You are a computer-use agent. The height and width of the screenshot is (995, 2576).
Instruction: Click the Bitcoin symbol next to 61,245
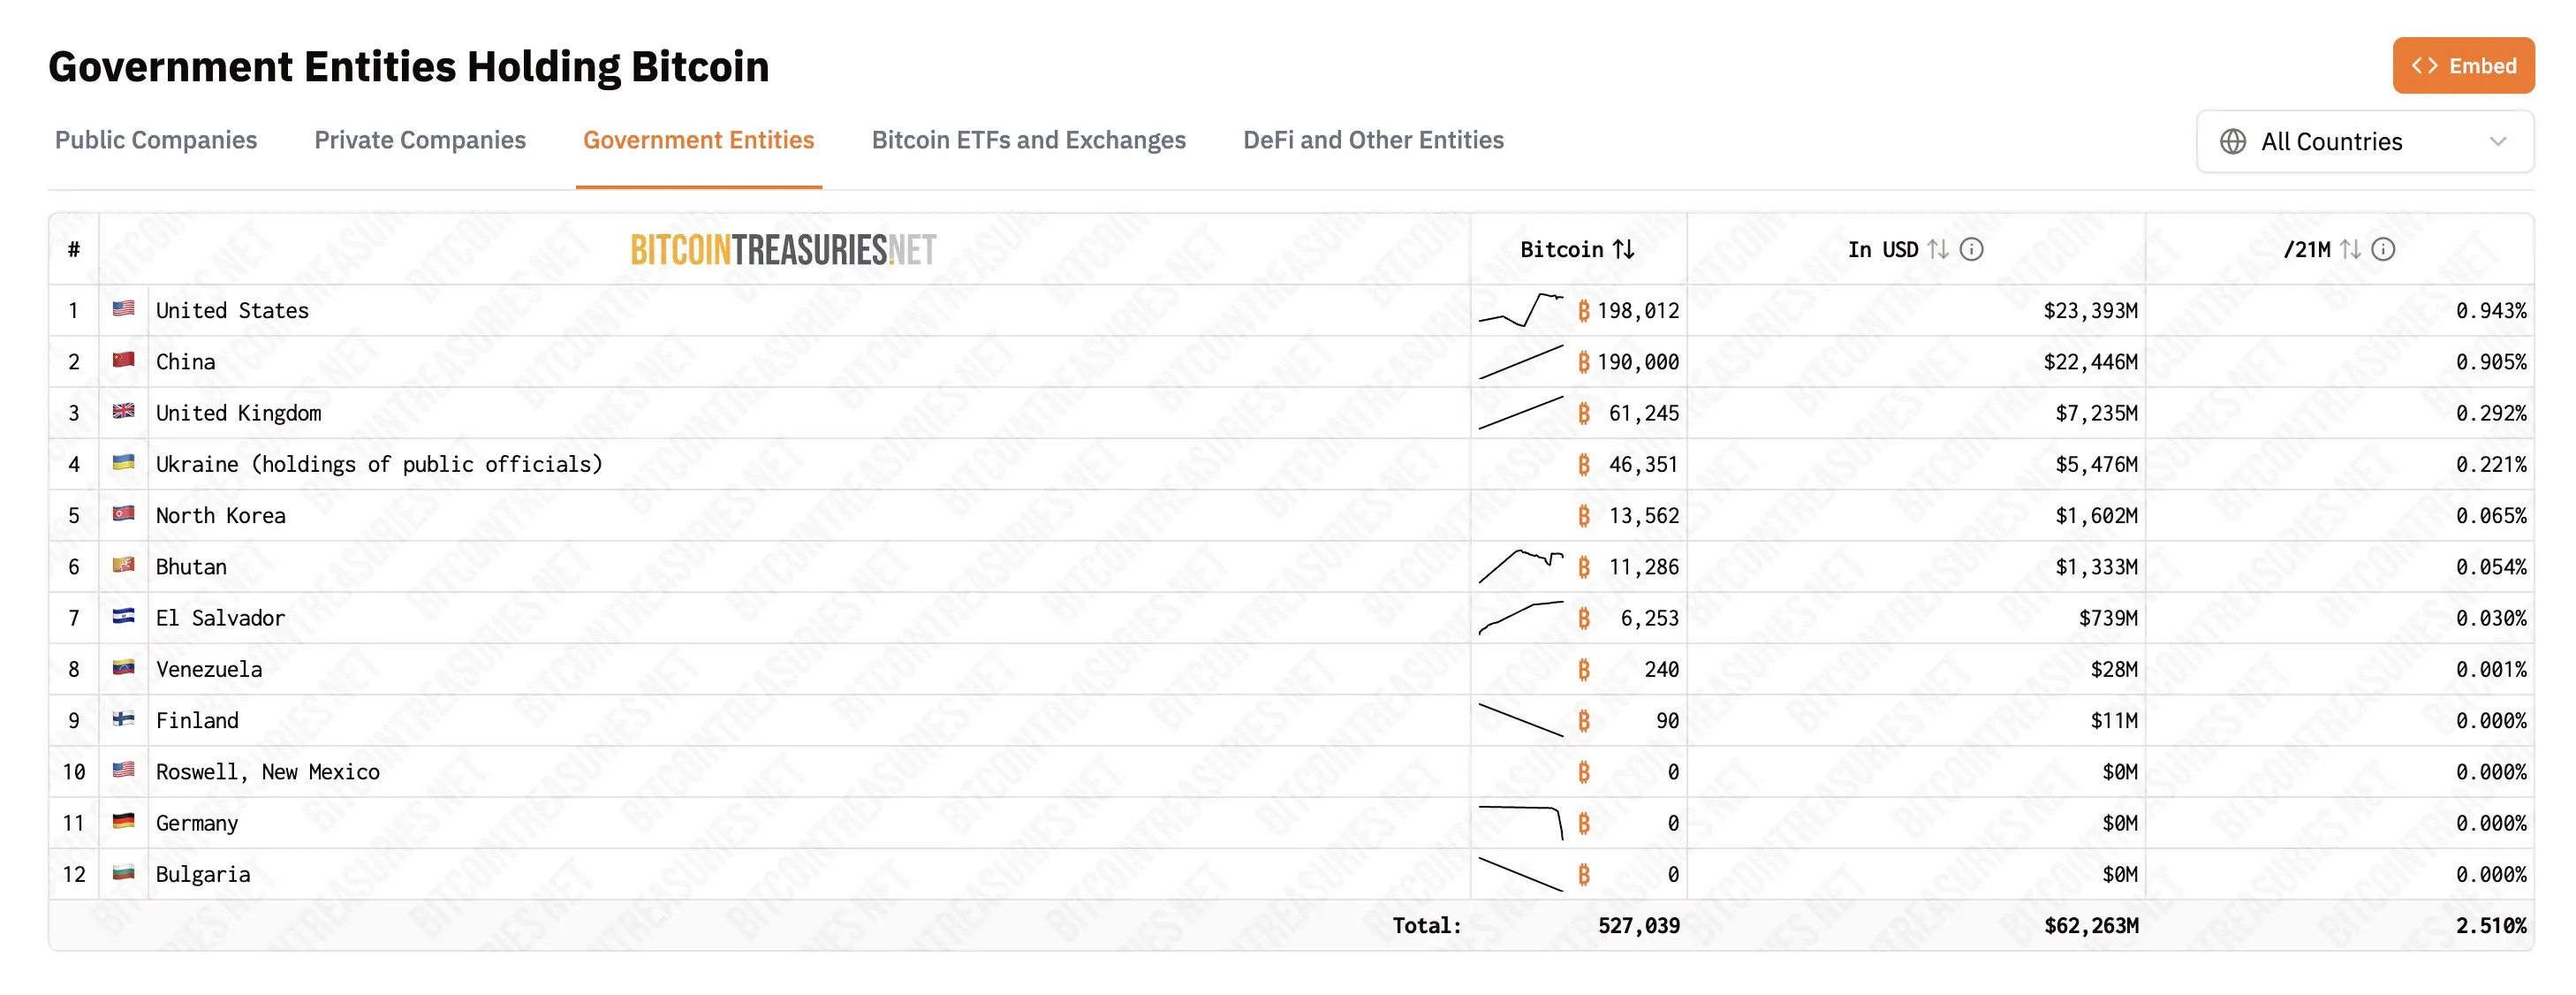click(1584, 413)
